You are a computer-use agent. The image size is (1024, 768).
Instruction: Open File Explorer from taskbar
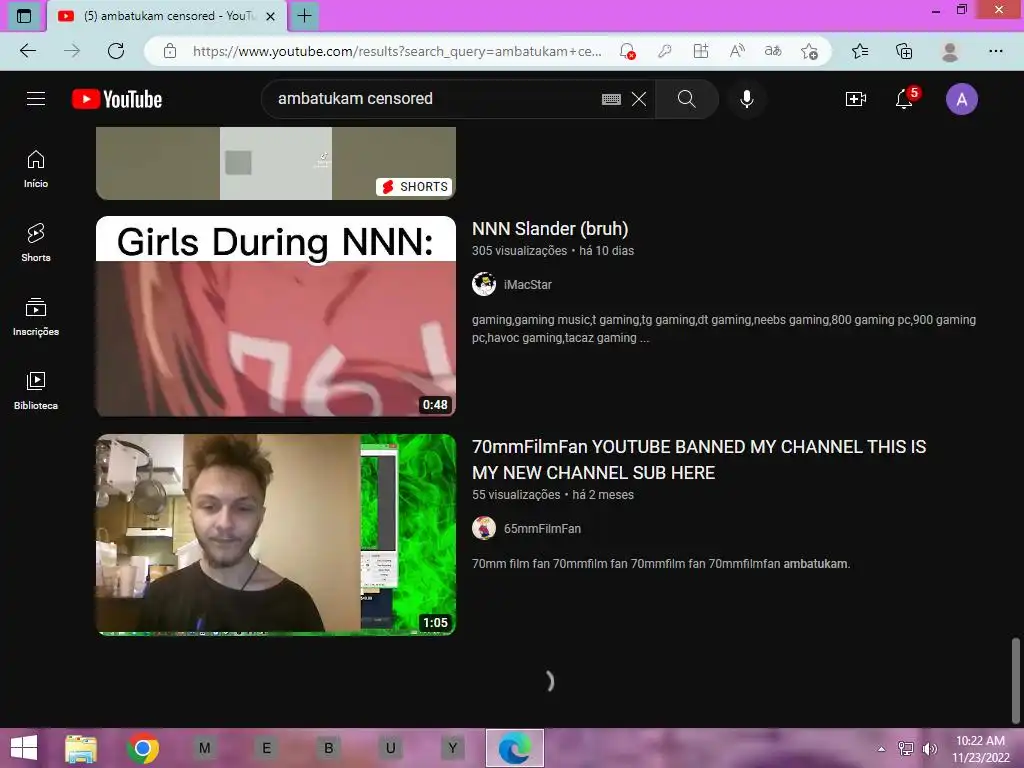[81, 748]
